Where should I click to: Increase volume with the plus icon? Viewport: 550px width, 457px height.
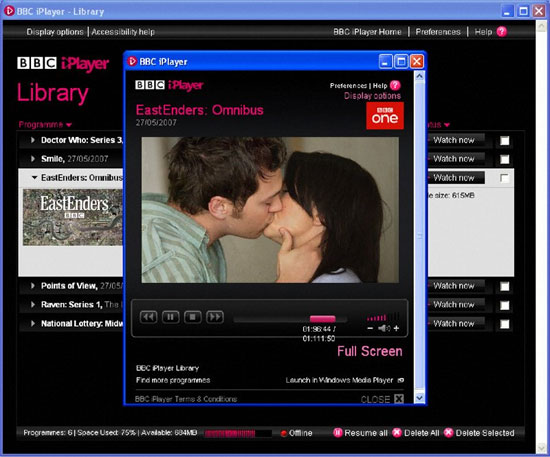[x=396, y=329]
